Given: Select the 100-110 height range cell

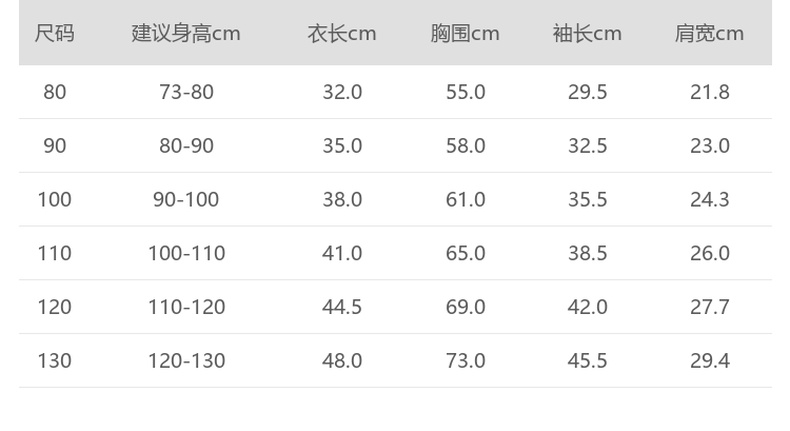Looking at the screenshot, I should coord(186,253).
